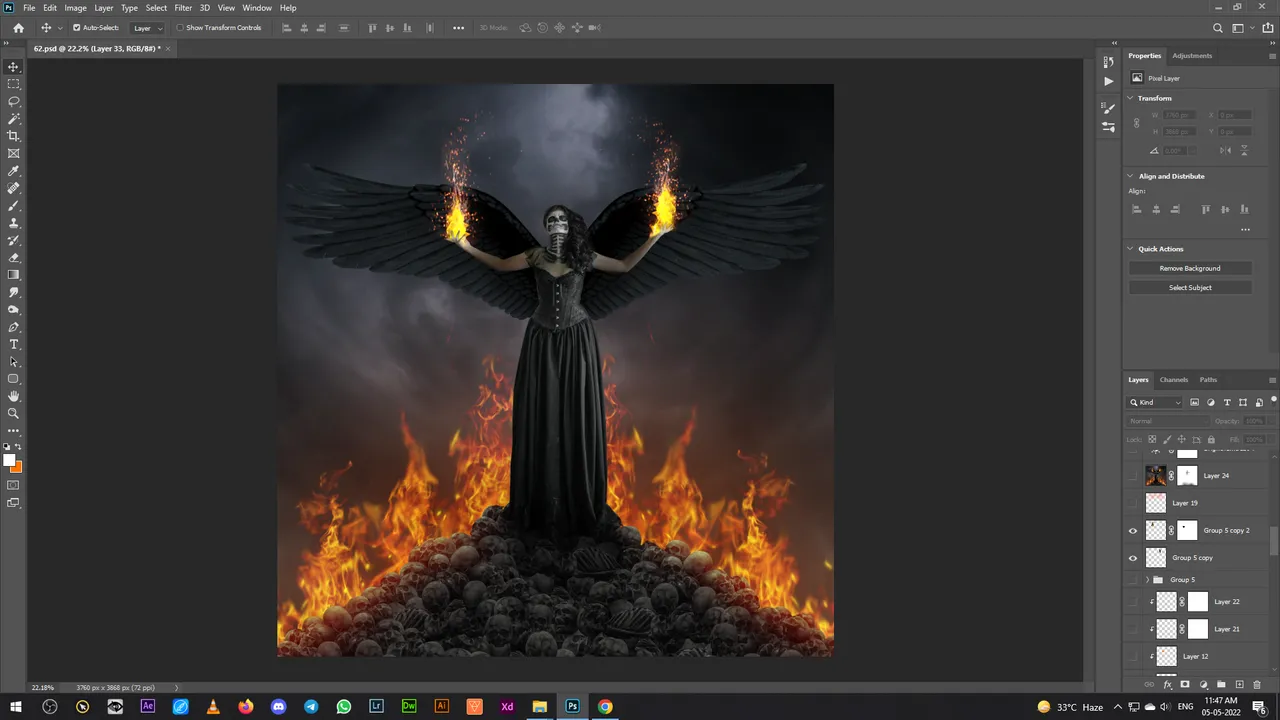Viewport: 1280px width, 720px height.
Task: Click the white foreground color swatch
Action: click(10, 461)
